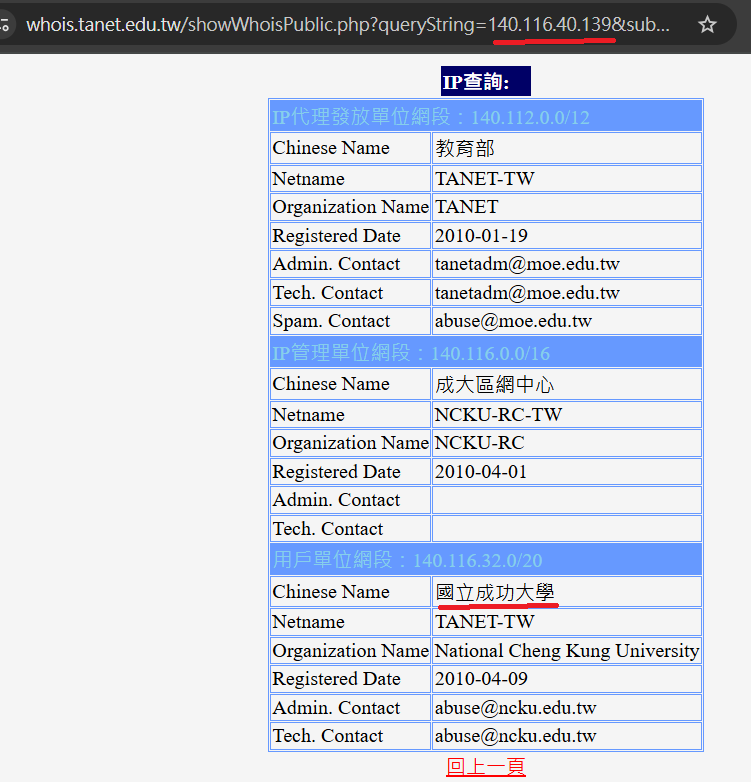
Task: Click the 成大區網中心 cell
Action: pos(566,384)
